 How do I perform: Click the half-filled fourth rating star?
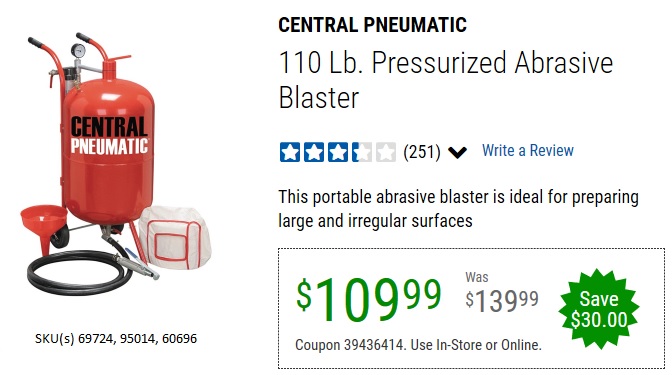[x=362, y=152]
